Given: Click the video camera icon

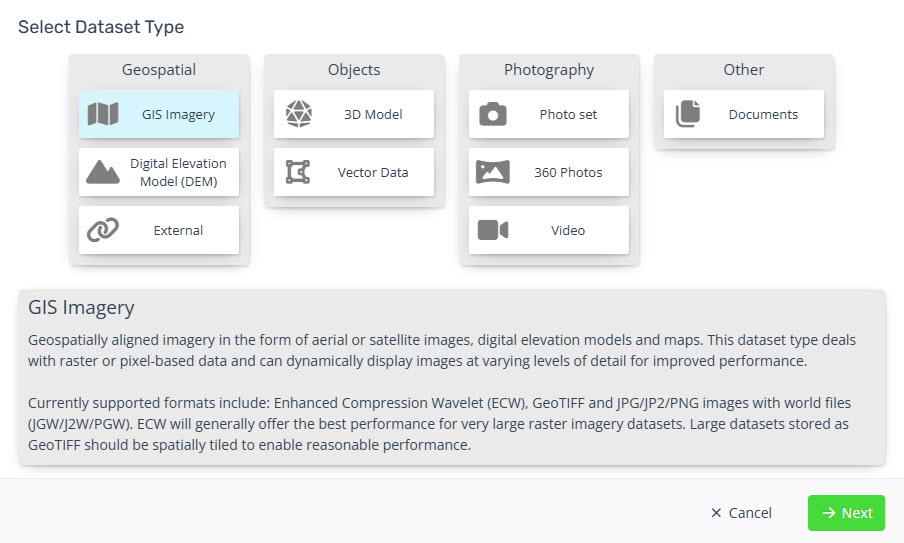Looking at the screenshot, I should click(493, 230).
